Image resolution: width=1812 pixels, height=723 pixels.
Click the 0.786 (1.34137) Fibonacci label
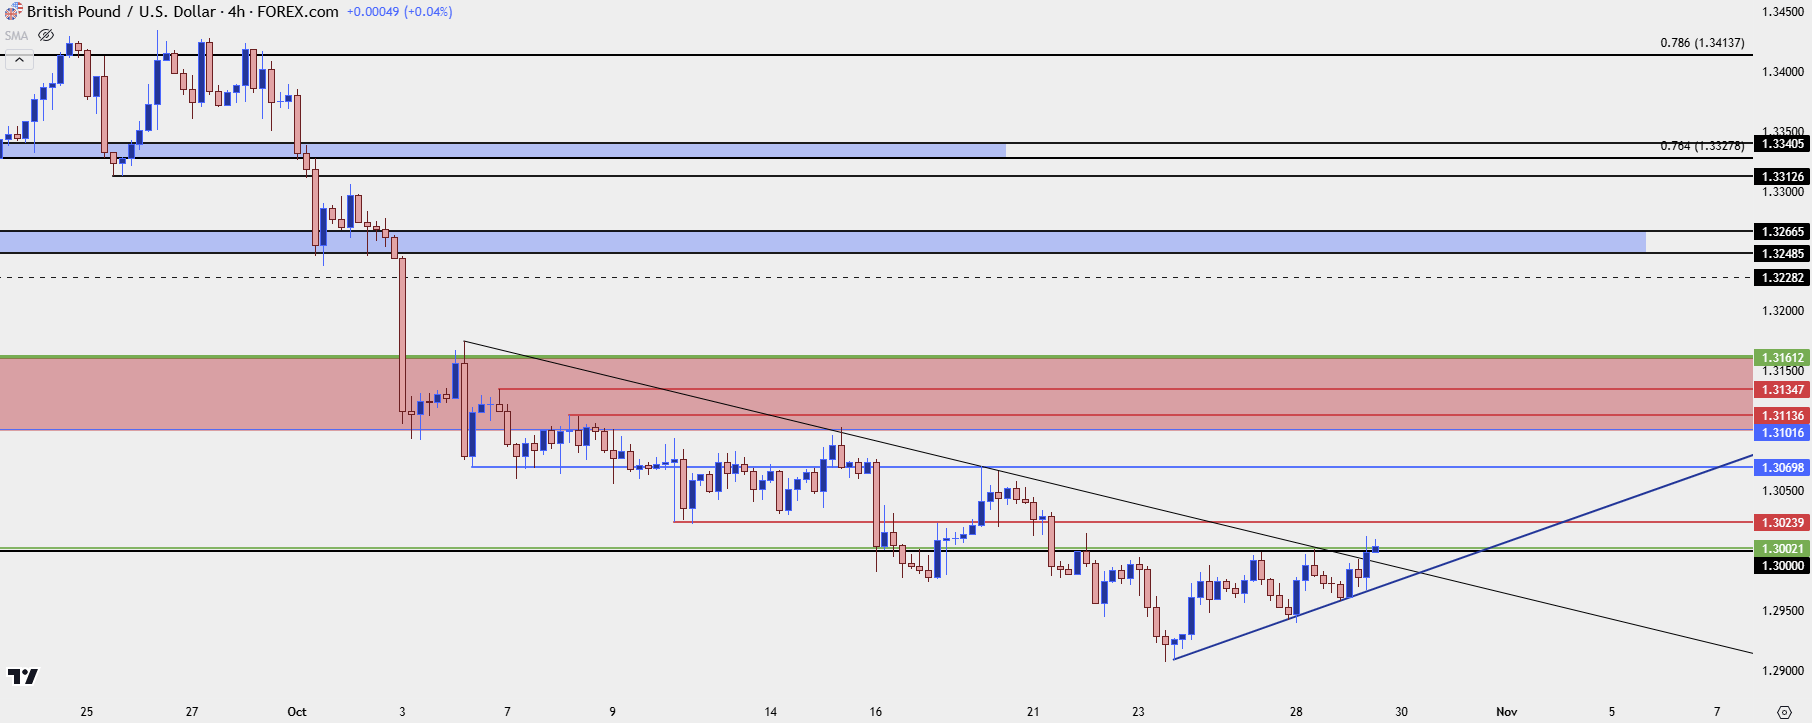1702,43
